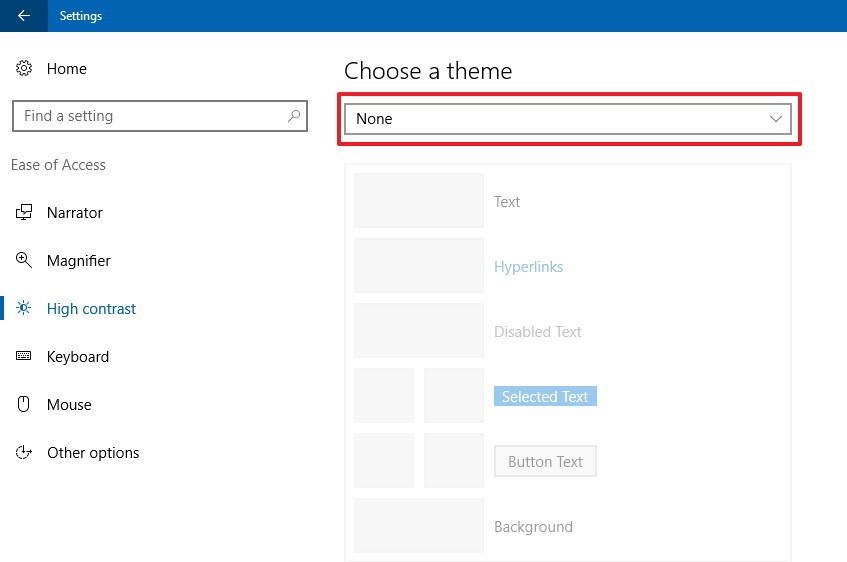The height and width of the screenshot is (562, 847).
Task: Click the search magnifier icon
Action: tap(293, 116)
